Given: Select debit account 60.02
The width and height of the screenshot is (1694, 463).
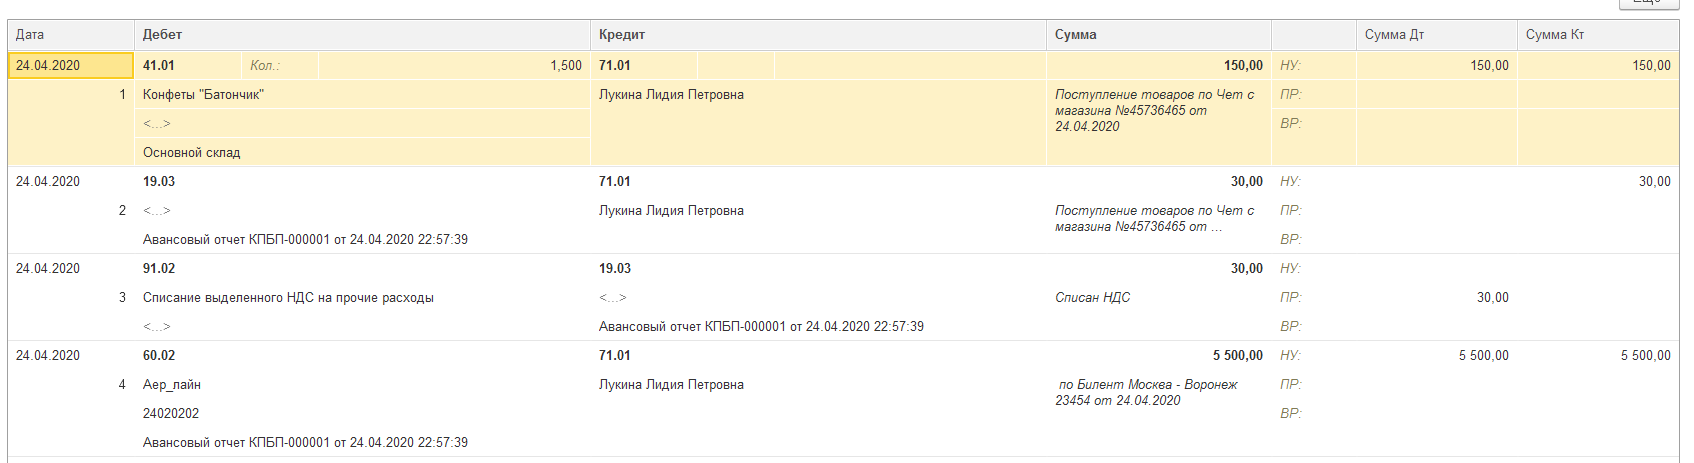Looking at the screenshot, I should [159, 356].
